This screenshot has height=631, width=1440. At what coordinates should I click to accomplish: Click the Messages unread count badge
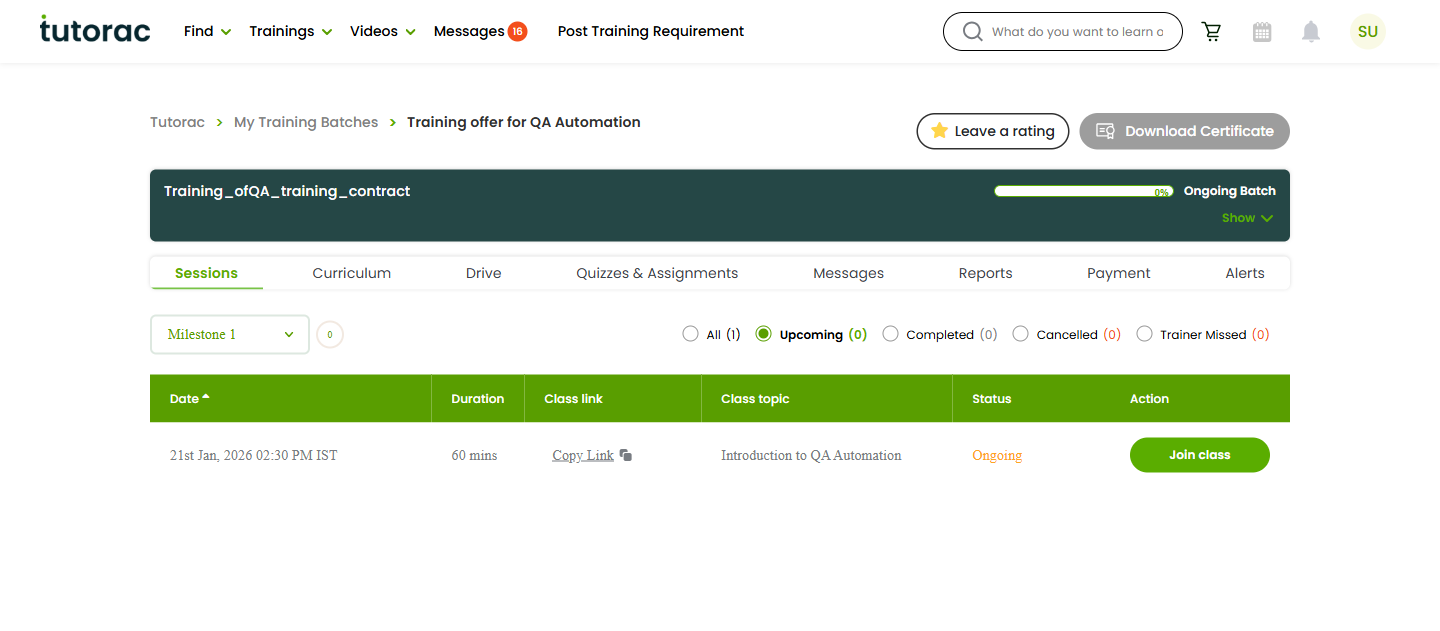coord(517,31)
